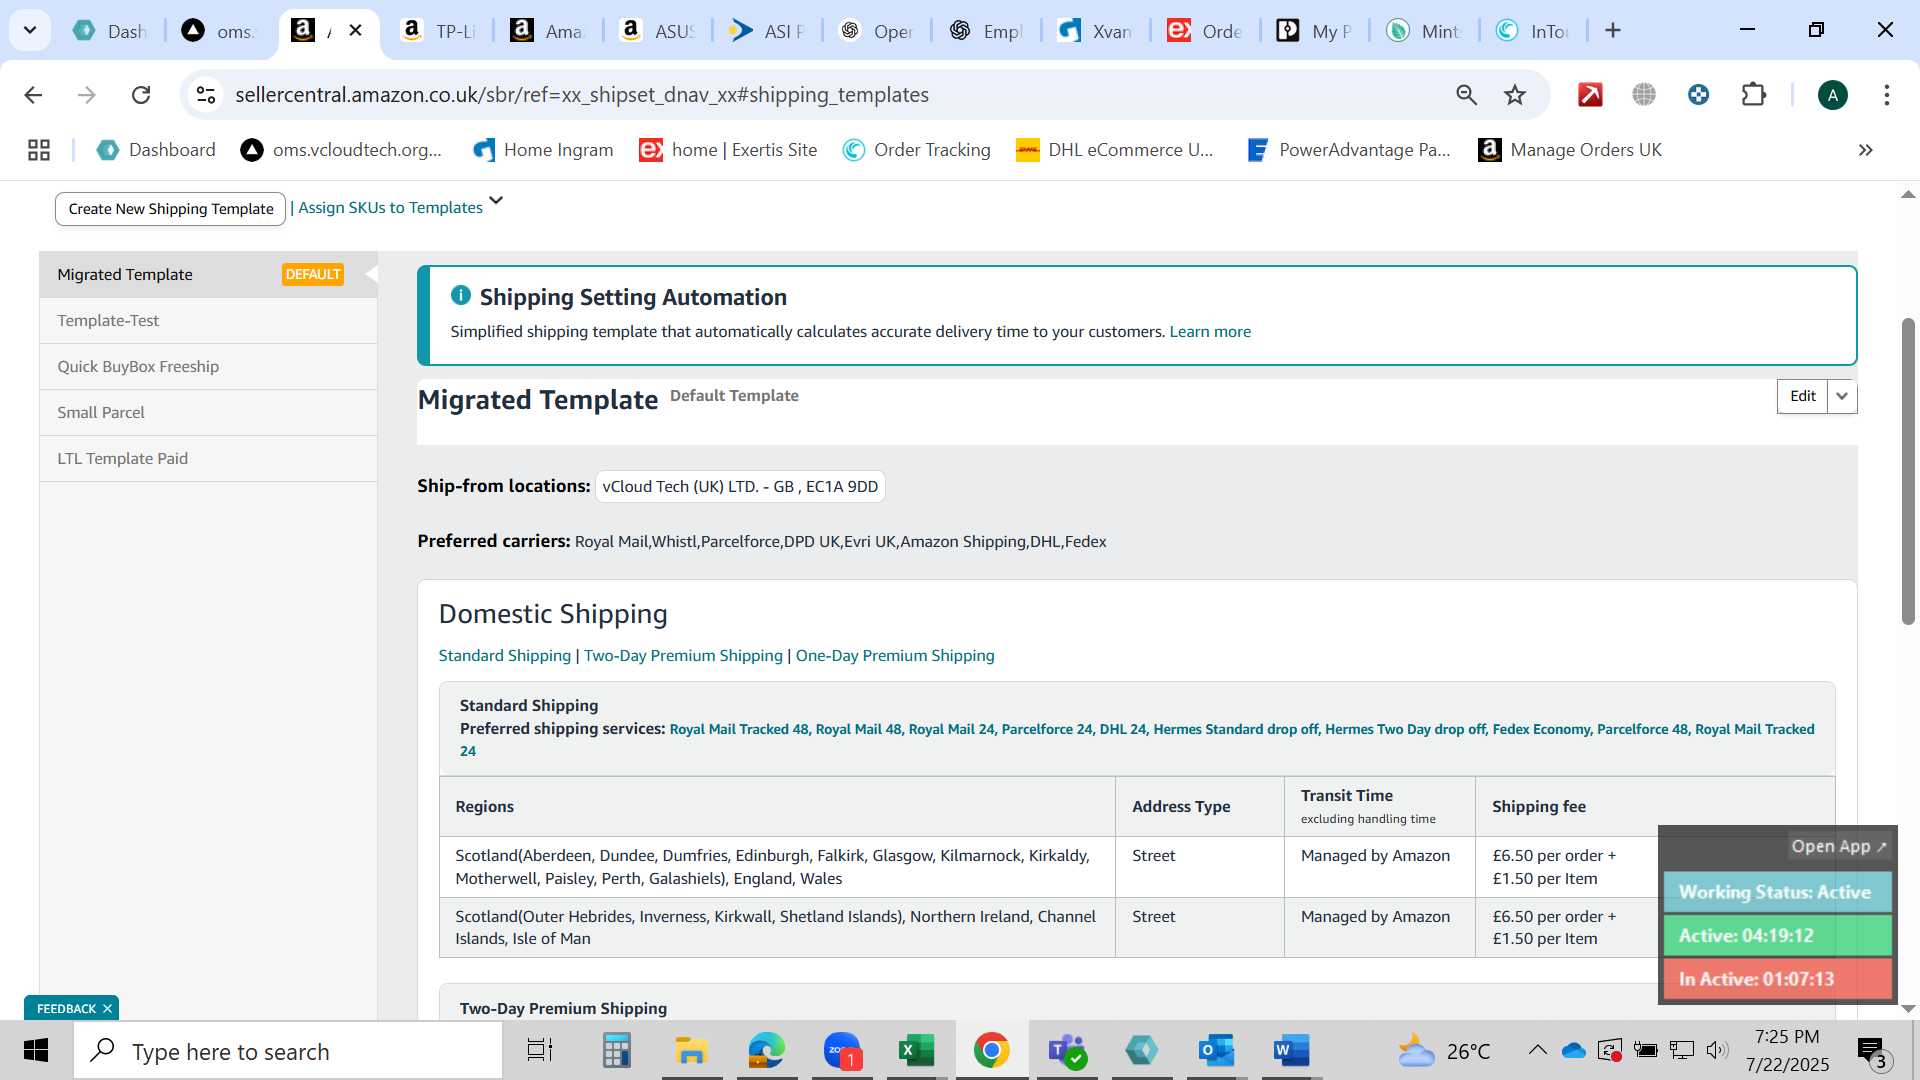Click the OneDrive cloud tray icon
Screen dimensions: 1920x1080
(1573, 1050)
